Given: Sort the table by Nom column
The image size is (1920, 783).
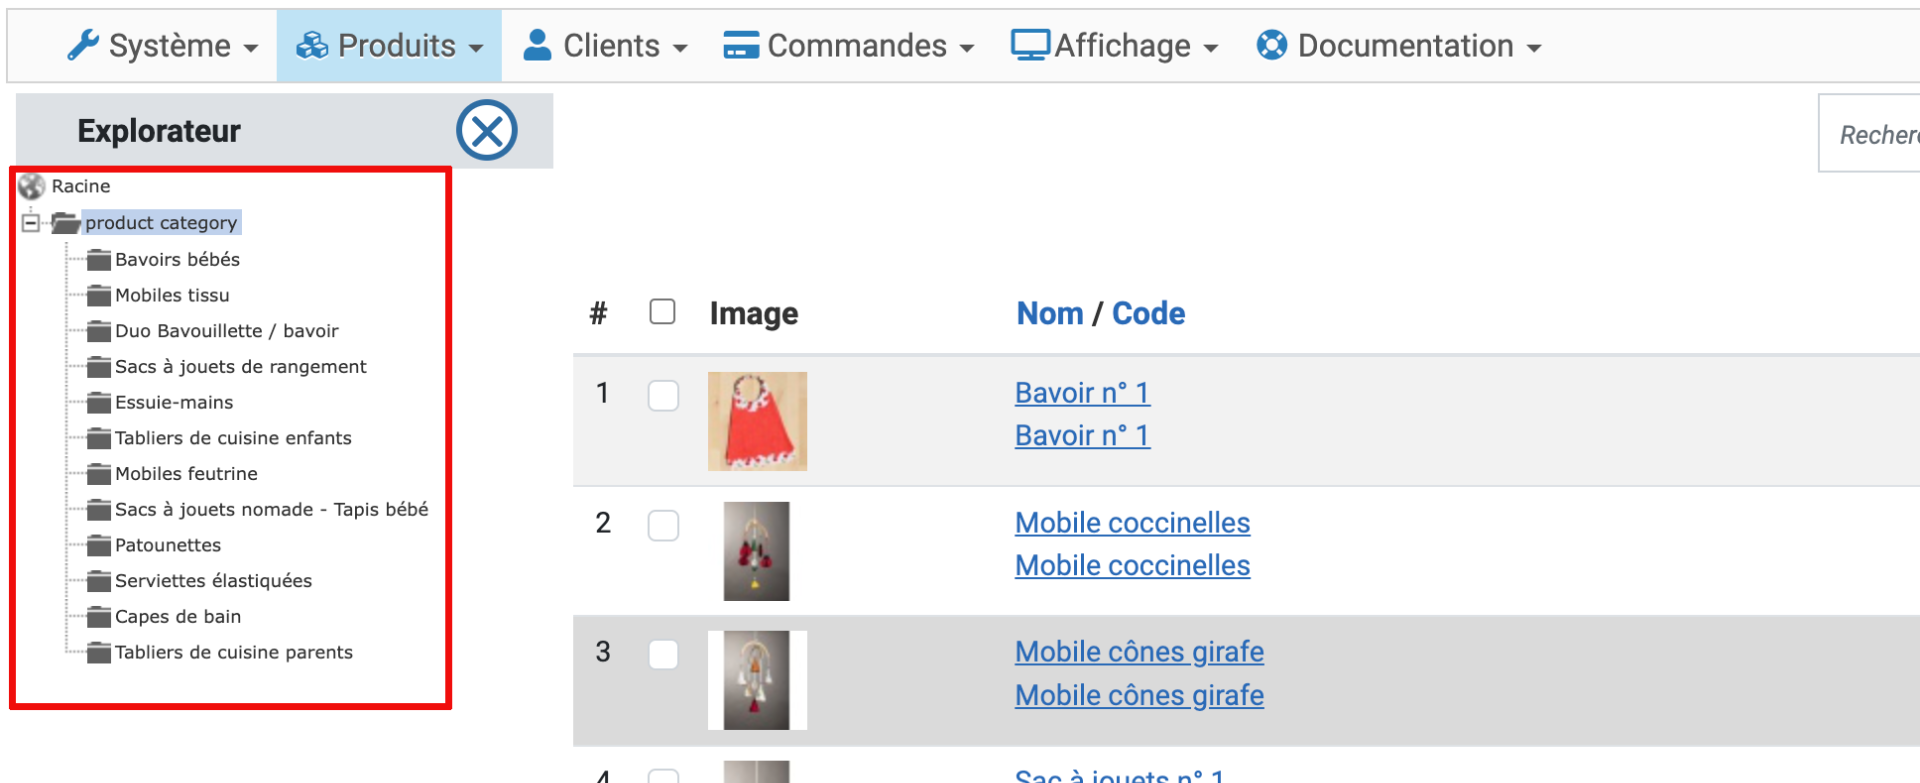Looking at the screenshot, I should point(1049,313).
